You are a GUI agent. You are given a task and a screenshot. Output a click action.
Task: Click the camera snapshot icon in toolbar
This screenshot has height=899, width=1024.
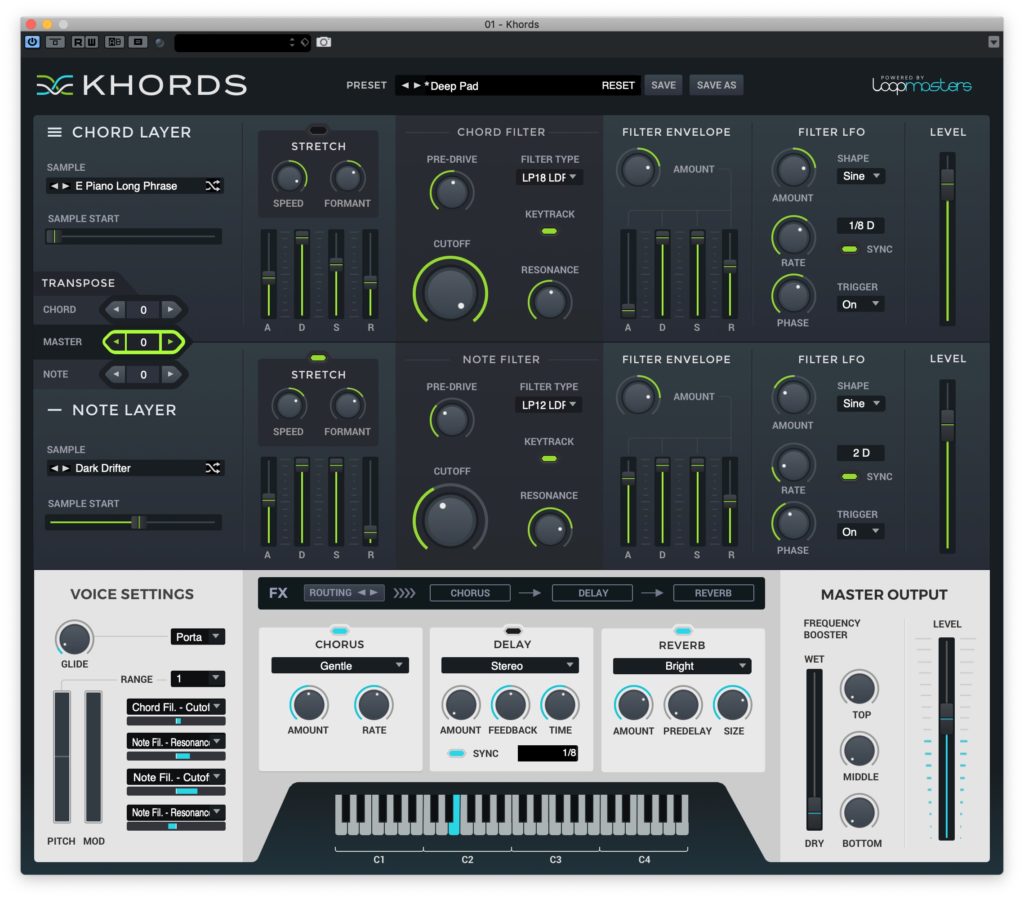tap(324, 42)
